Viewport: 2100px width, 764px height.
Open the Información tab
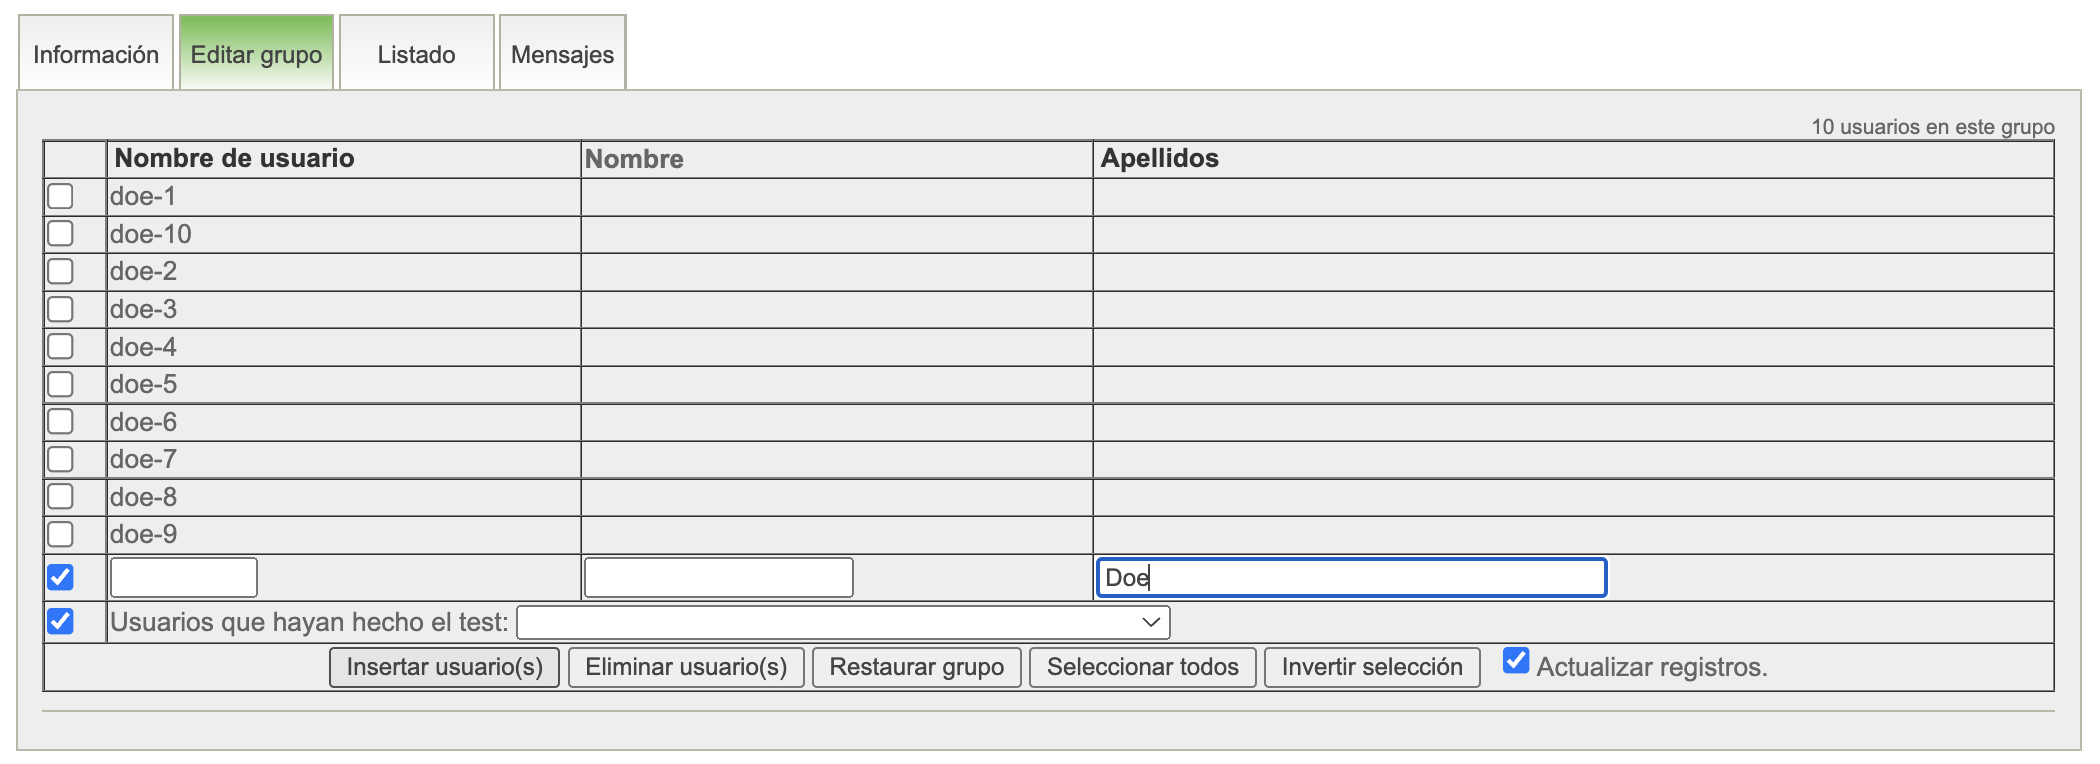pyautogui.click(x=96, y=54)
